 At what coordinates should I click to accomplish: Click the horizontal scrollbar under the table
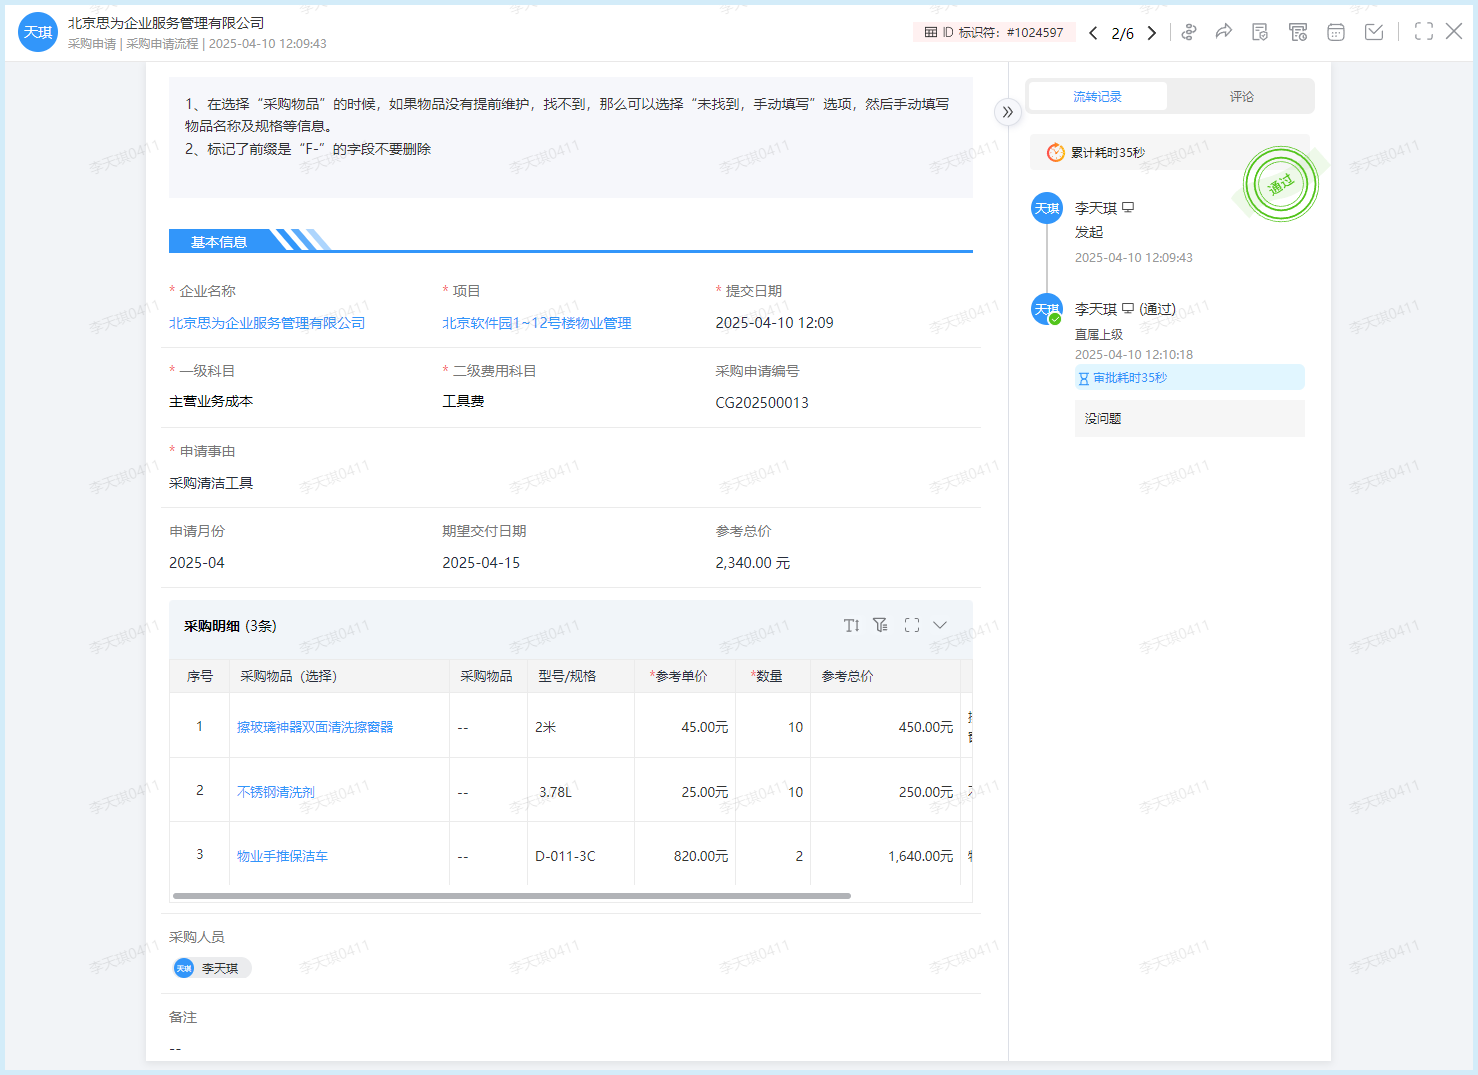tap(511, 896)
